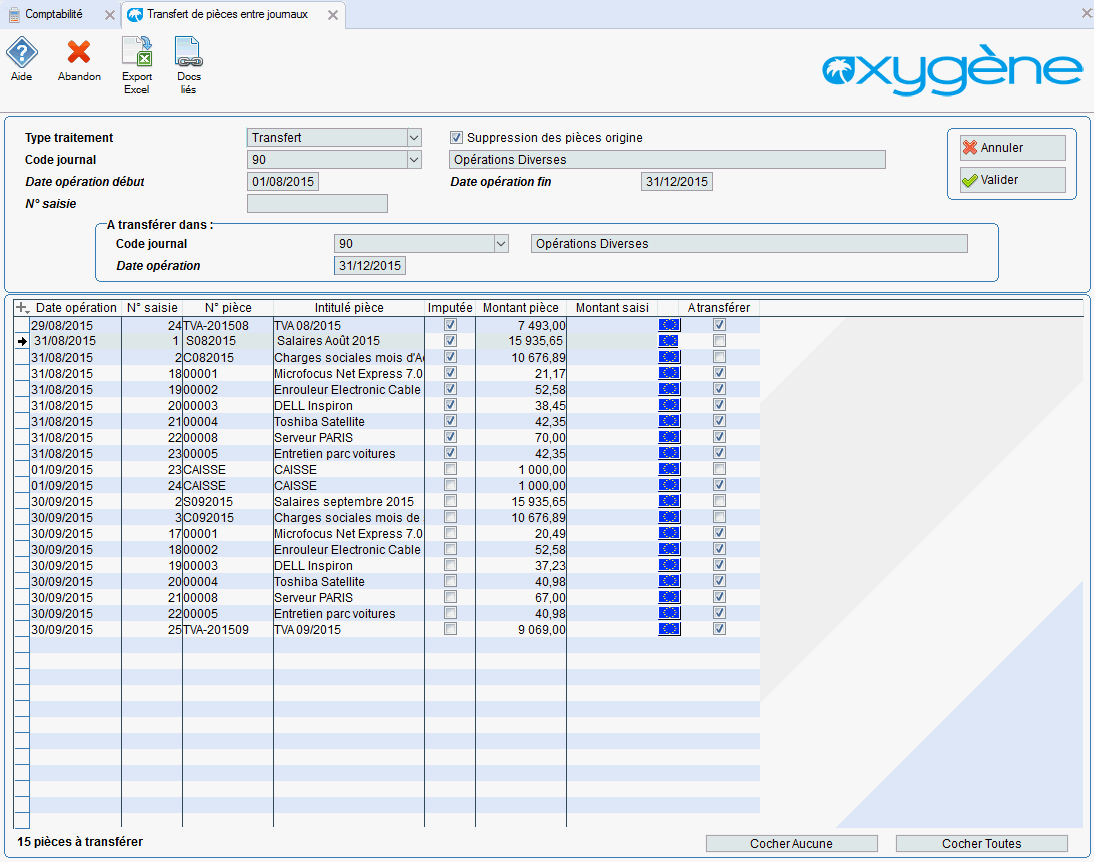Toggle Imputée checkbox on Salaires Août 2015 row
This screenshot has width=1094, height=862.
[x=451, y=341]
